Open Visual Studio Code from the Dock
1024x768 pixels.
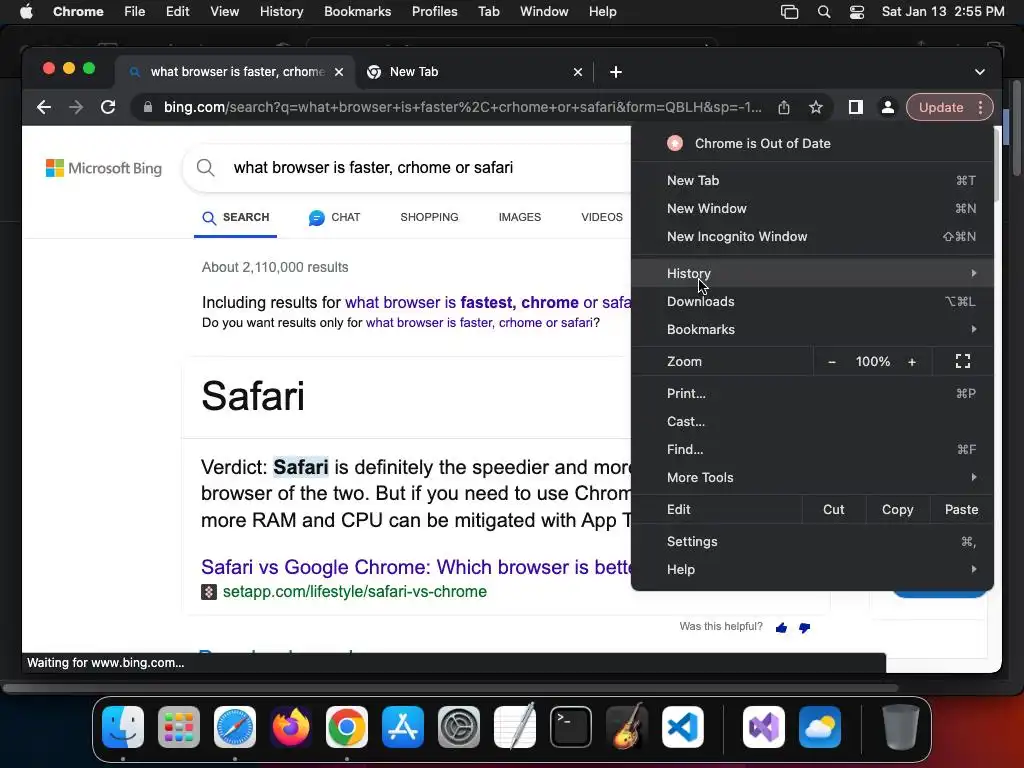(x=682, y=727)
